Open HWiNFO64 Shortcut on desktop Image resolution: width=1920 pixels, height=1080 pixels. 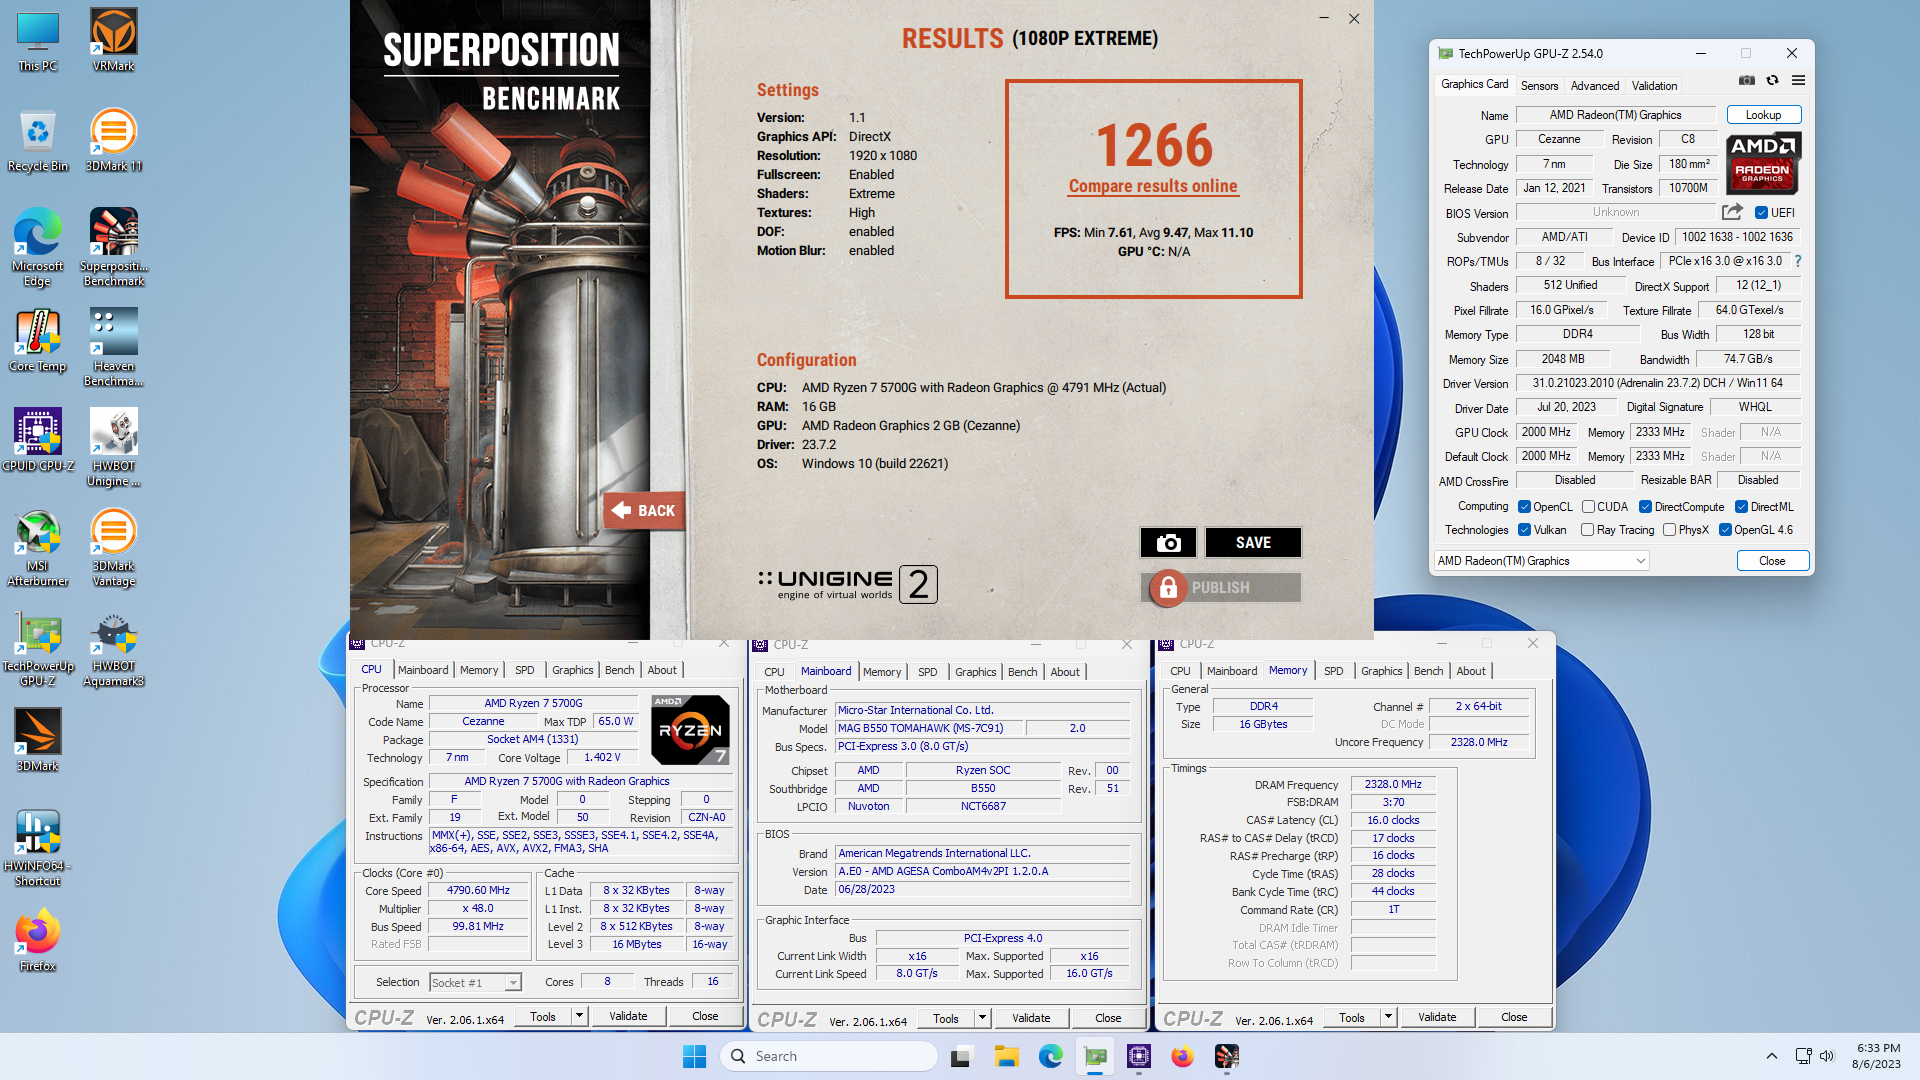pos(38,847)
